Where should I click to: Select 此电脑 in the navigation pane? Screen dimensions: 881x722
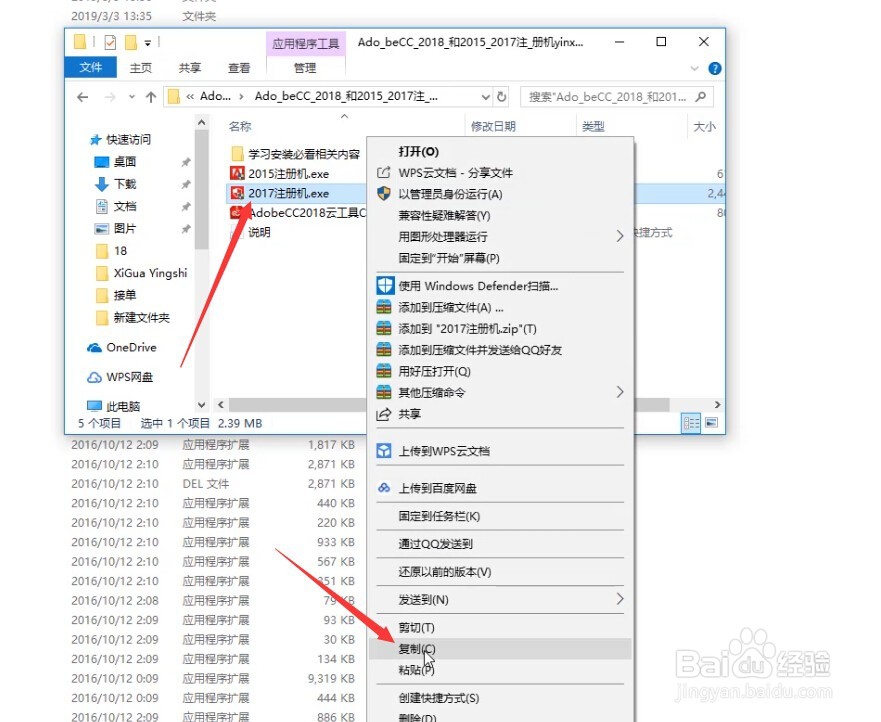coord(122,406)
